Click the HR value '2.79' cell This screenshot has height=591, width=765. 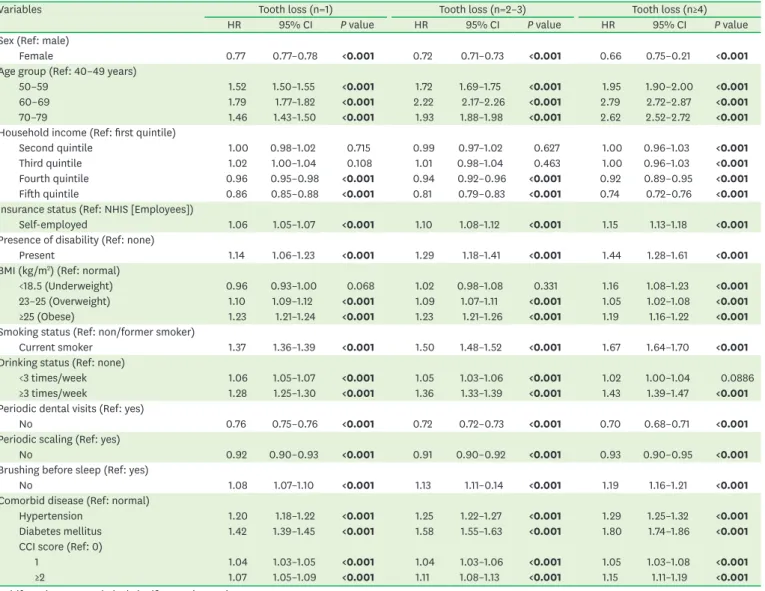coord(610,102)
